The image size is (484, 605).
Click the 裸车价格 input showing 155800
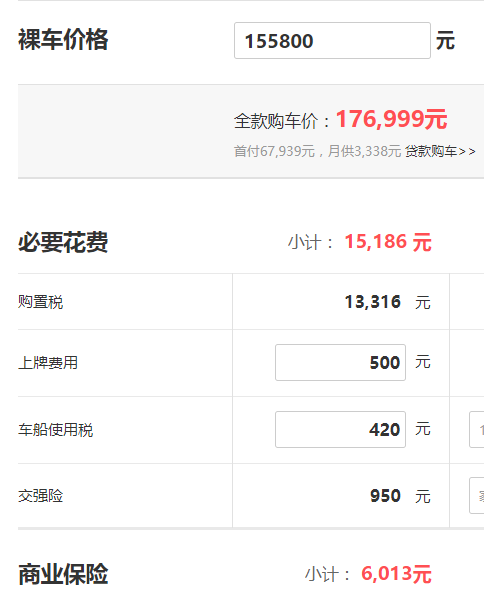tap(332, 41)
